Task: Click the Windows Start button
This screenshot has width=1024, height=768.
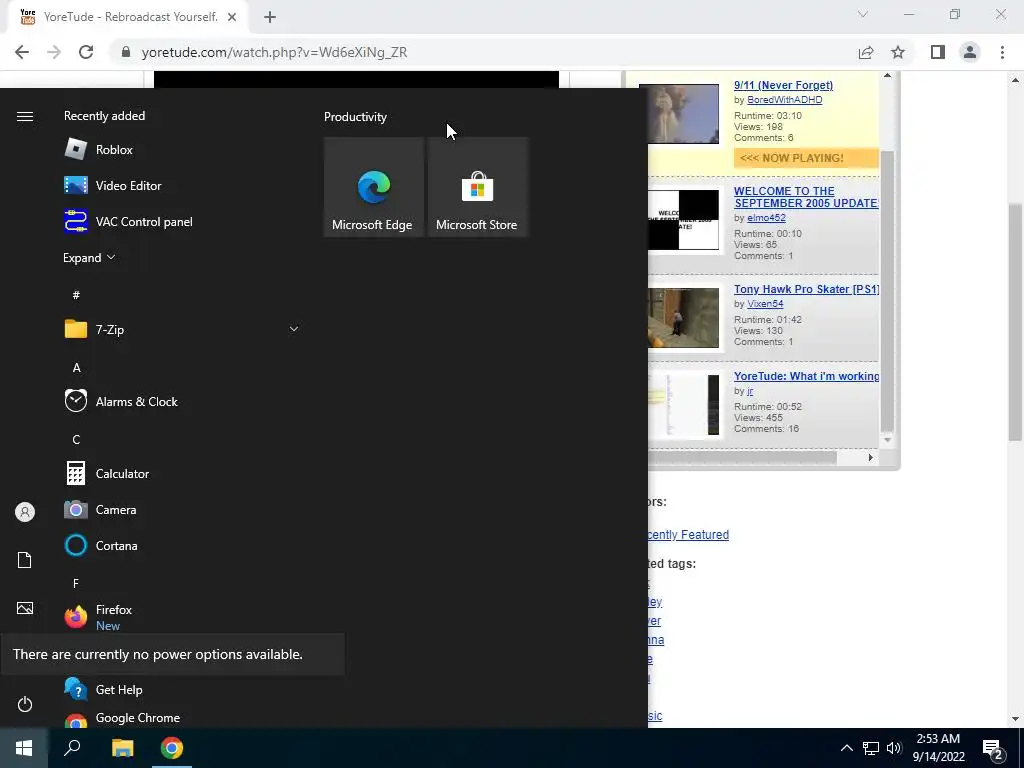Action: click(24, 748)
